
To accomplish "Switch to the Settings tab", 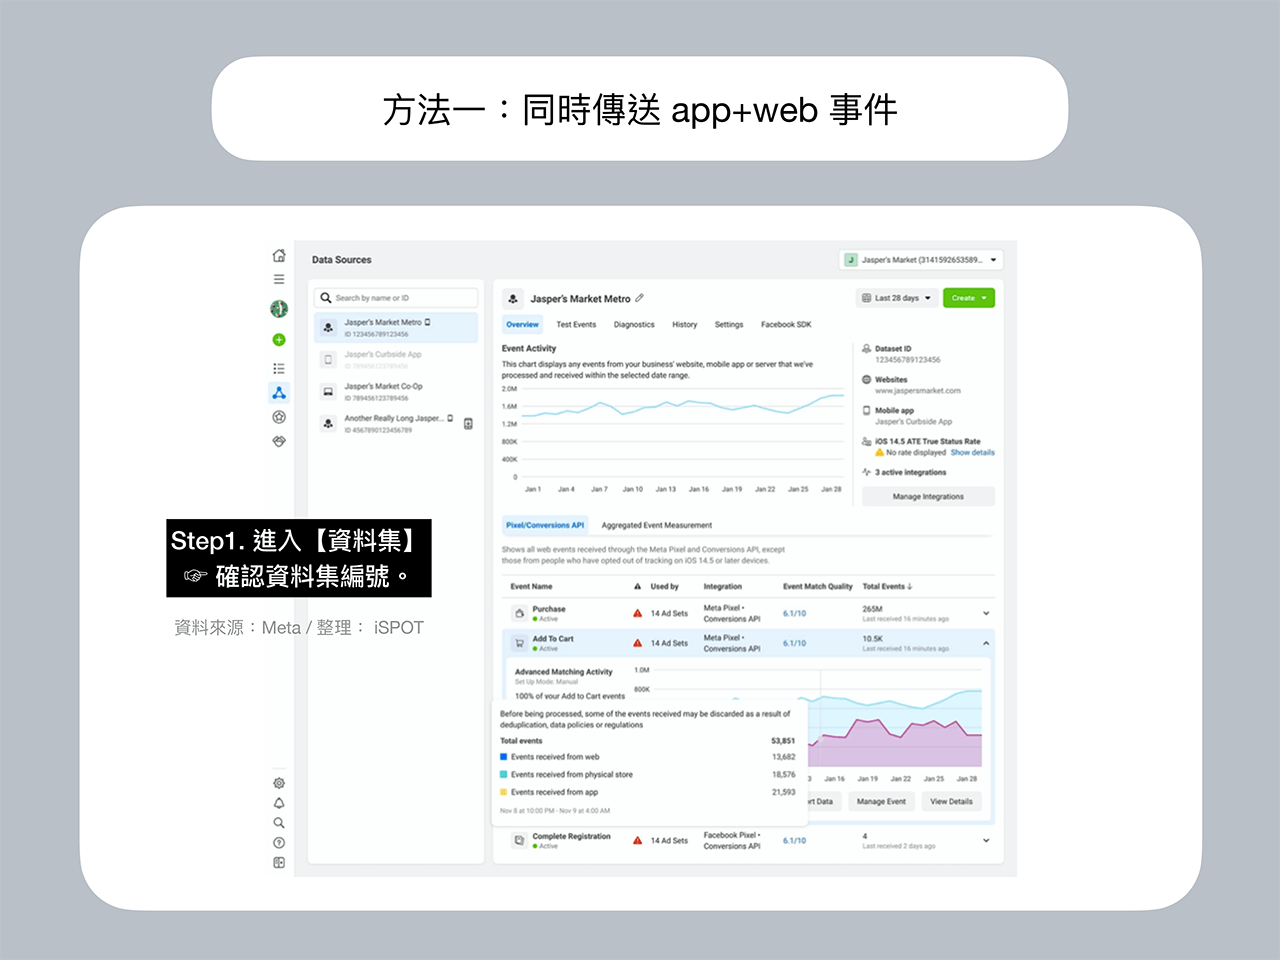I will point(729,325).
